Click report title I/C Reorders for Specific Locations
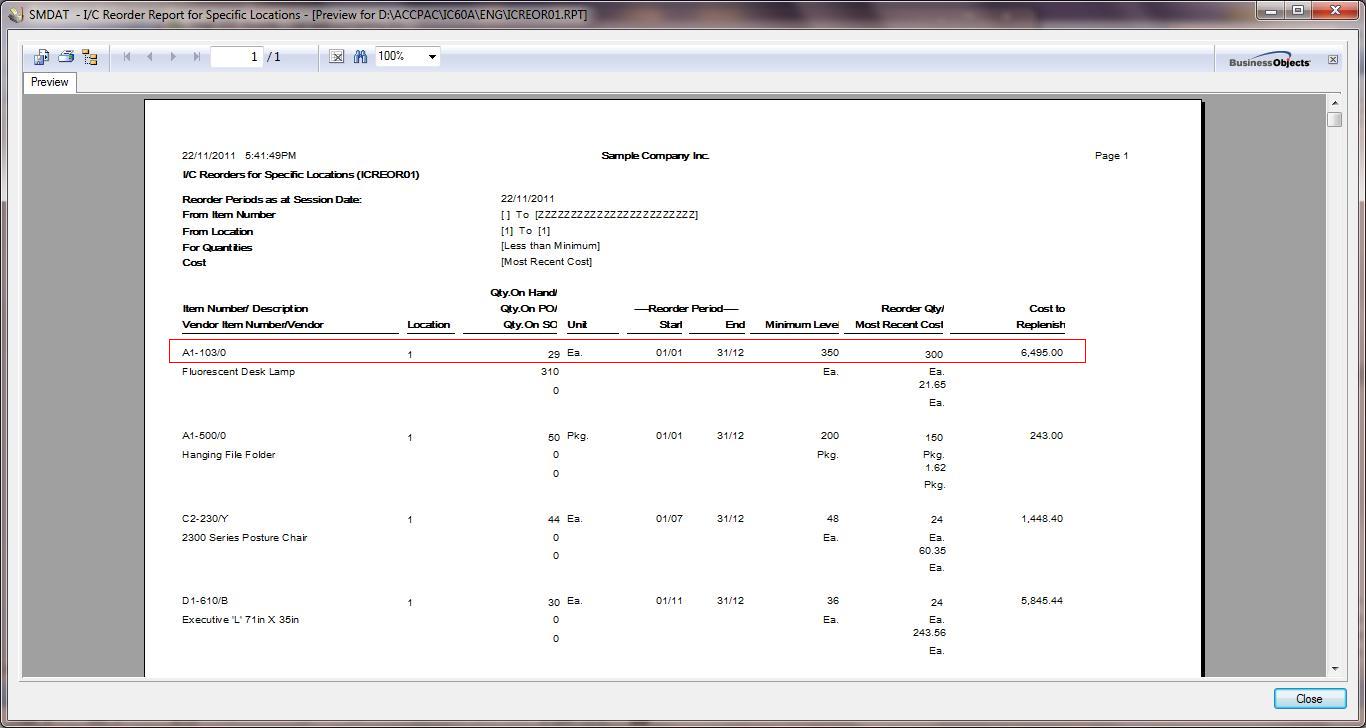Image resolution: width=1366 pixels, height=728 pixels. pyautogui.click(x=300, y=175)
